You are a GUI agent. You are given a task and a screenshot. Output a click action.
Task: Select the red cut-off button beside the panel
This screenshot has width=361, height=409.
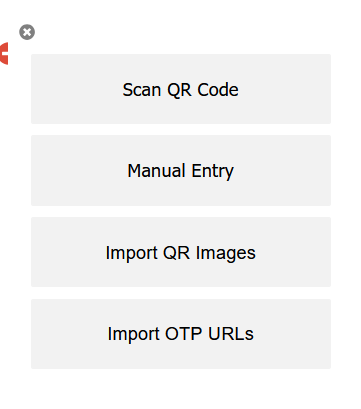pos(4,53)
